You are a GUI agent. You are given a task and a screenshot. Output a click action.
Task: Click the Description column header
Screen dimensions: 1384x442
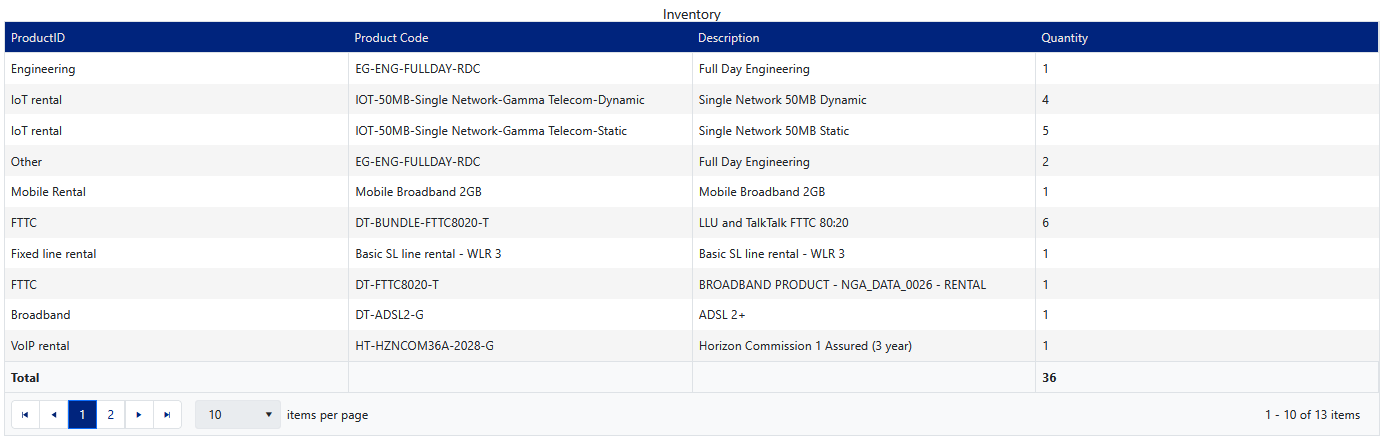tap(728, 38)
